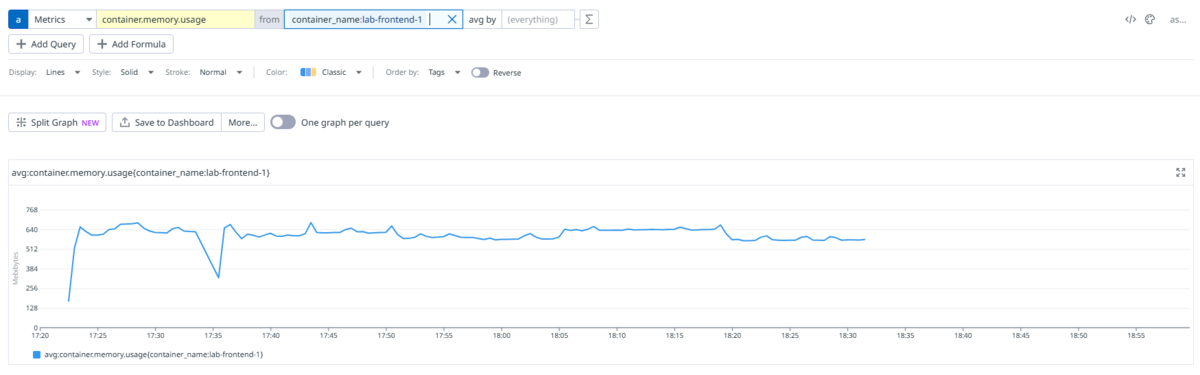Click the (everything) group-by field
This screenshot has height=375, width=1200.
[x=537, y=19]
